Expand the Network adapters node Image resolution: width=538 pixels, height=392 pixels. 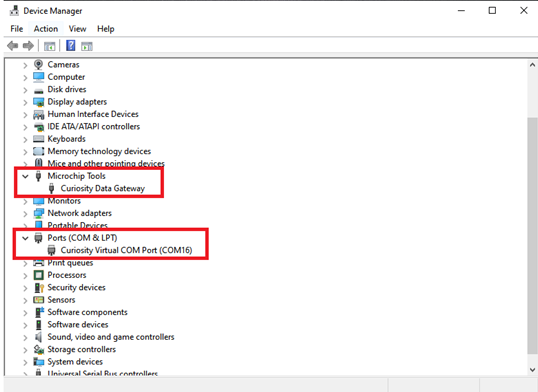(x=25, y=214)
